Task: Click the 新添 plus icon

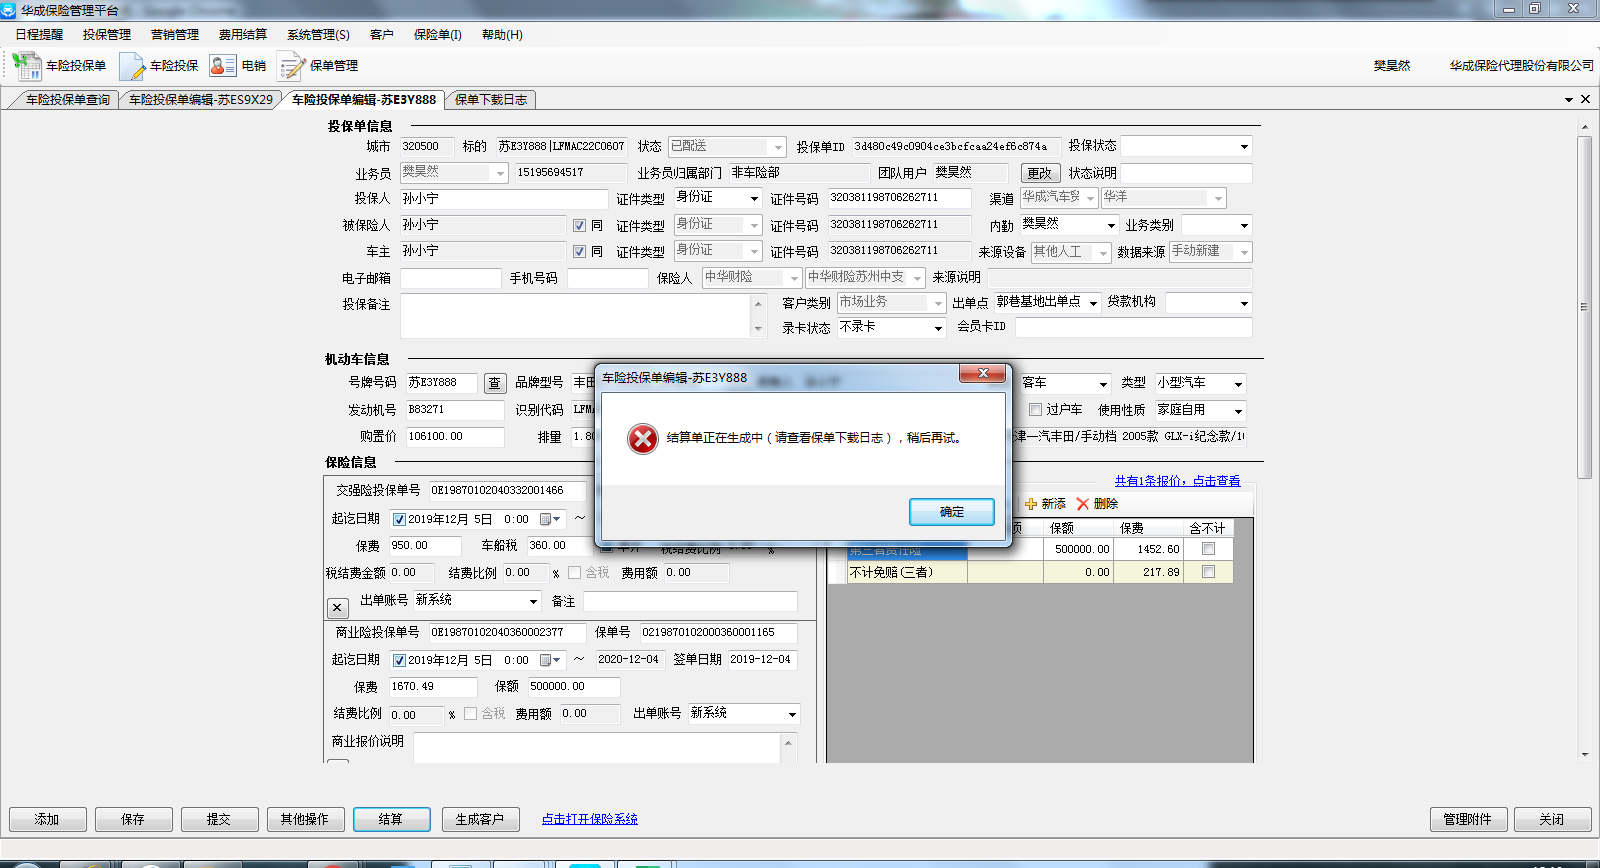Action: pyautogui.click(x=1031, y=504)
